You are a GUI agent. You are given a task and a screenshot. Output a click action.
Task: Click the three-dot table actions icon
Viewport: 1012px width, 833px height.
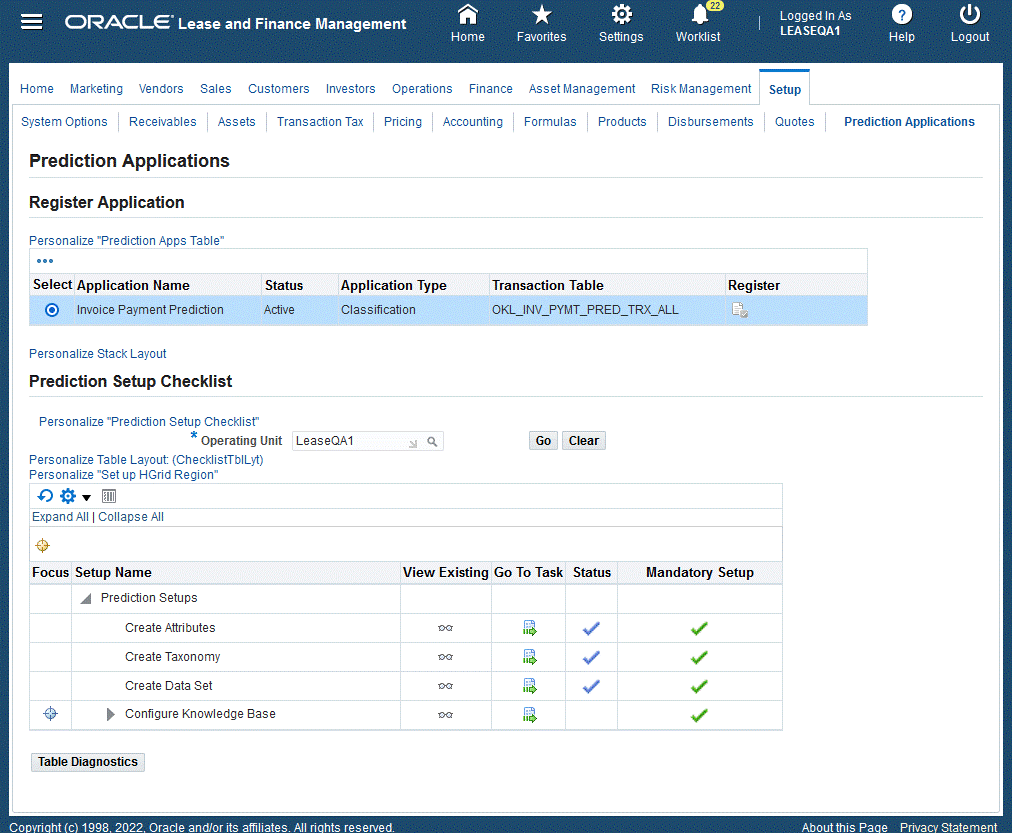coord(45,261)
